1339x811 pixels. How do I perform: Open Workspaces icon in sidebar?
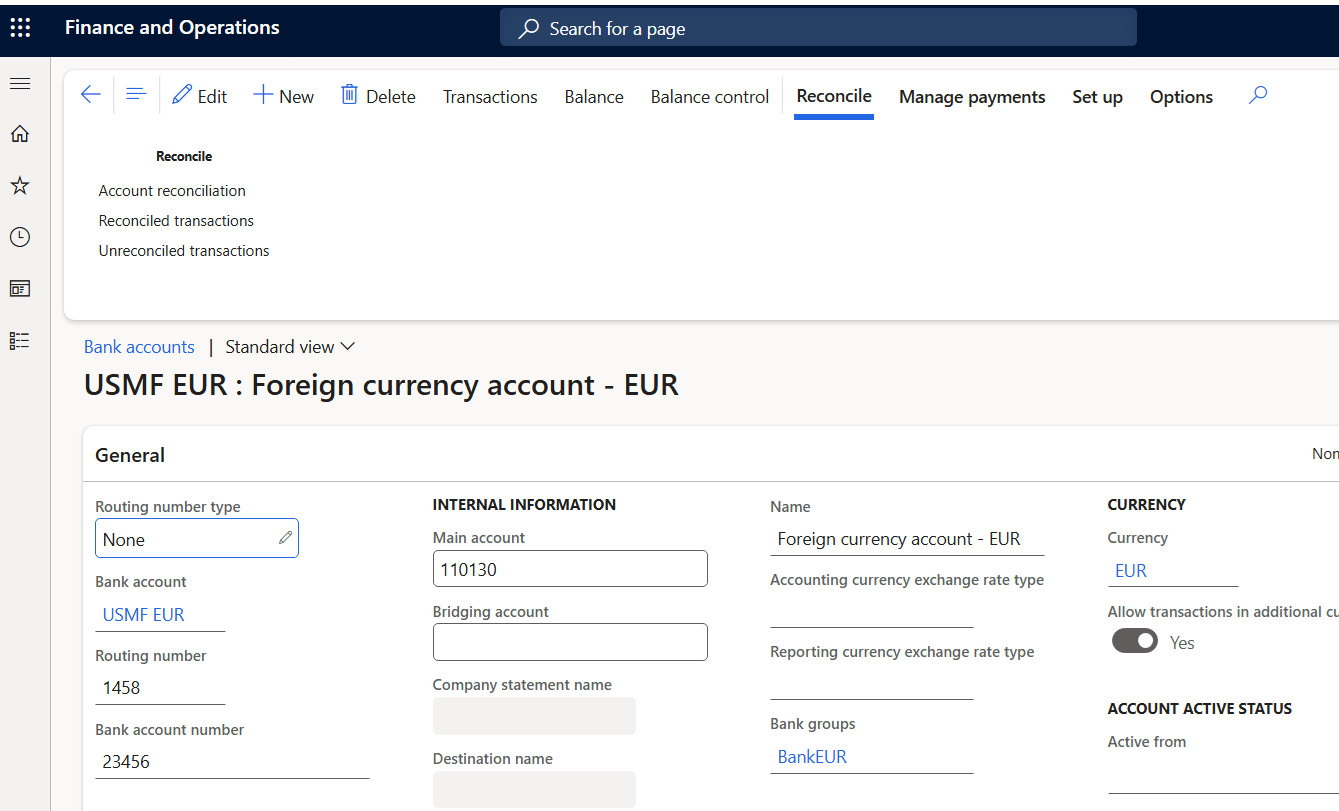20,289
